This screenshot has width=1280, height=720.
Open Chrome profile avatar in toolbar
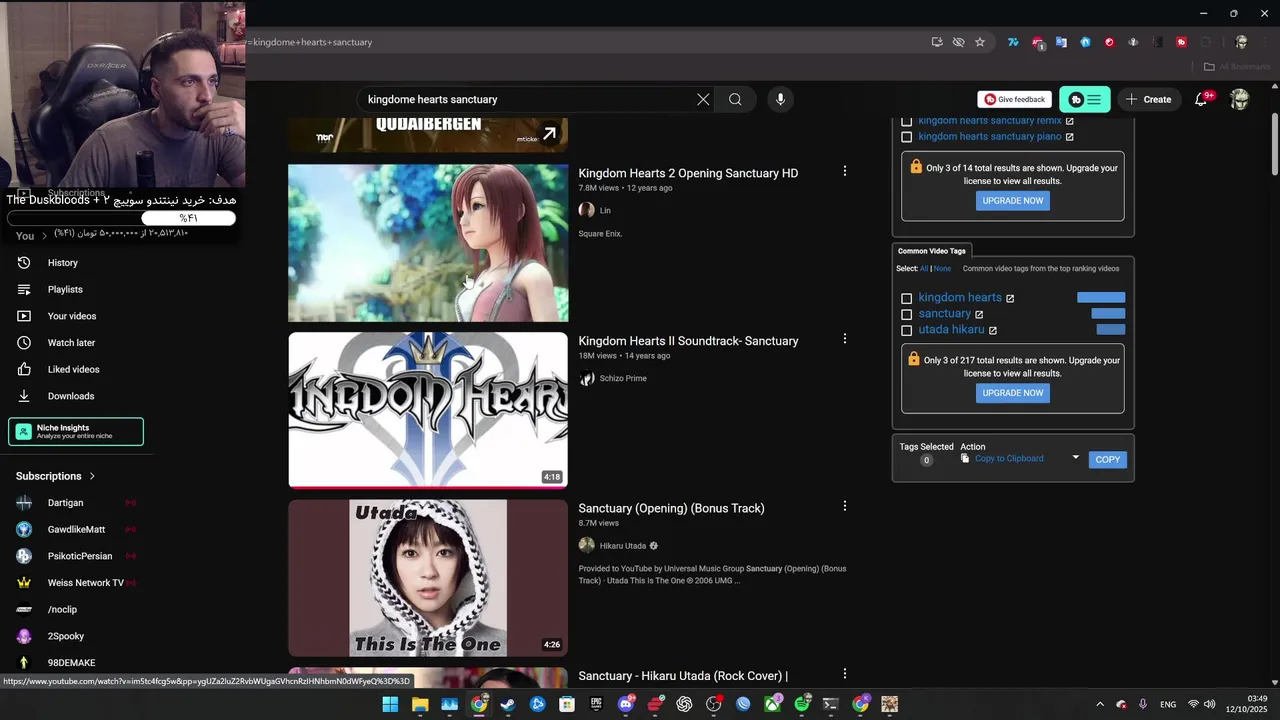point(1241,42)
